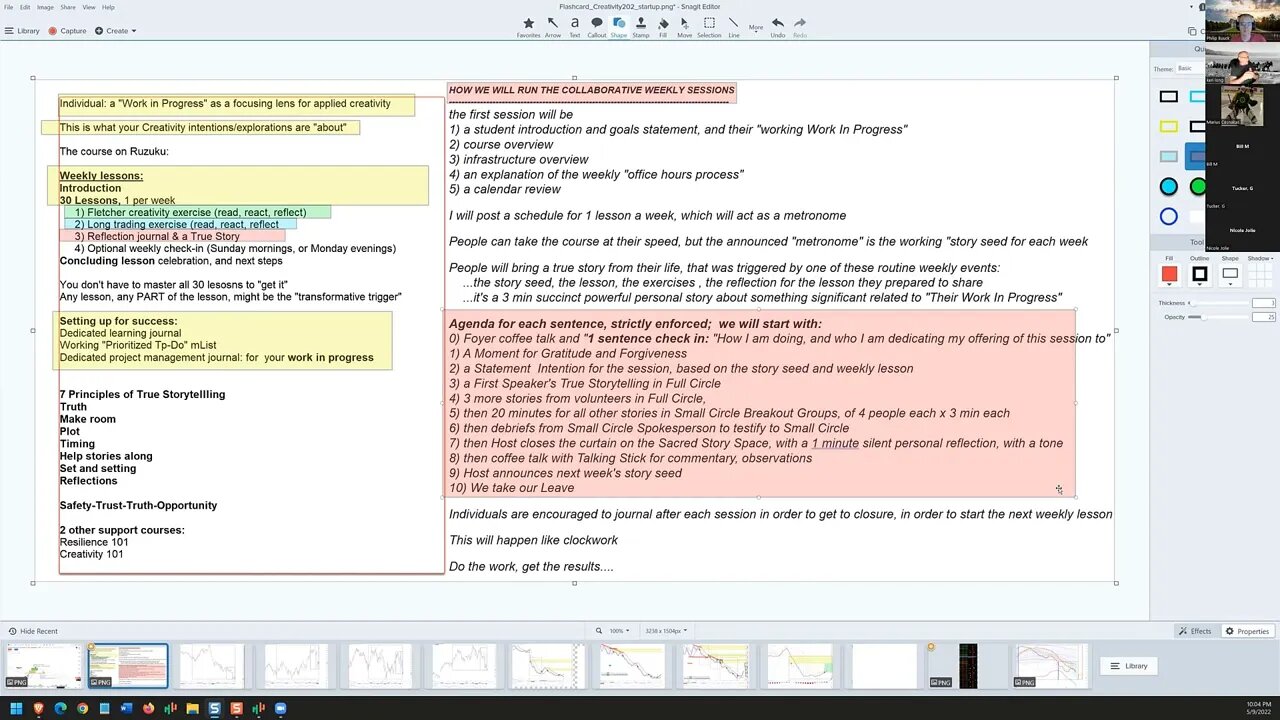Viewport: 1280px width, 720px height.
Task: Click the Undo arrow
Action: [x=777, y=27]
